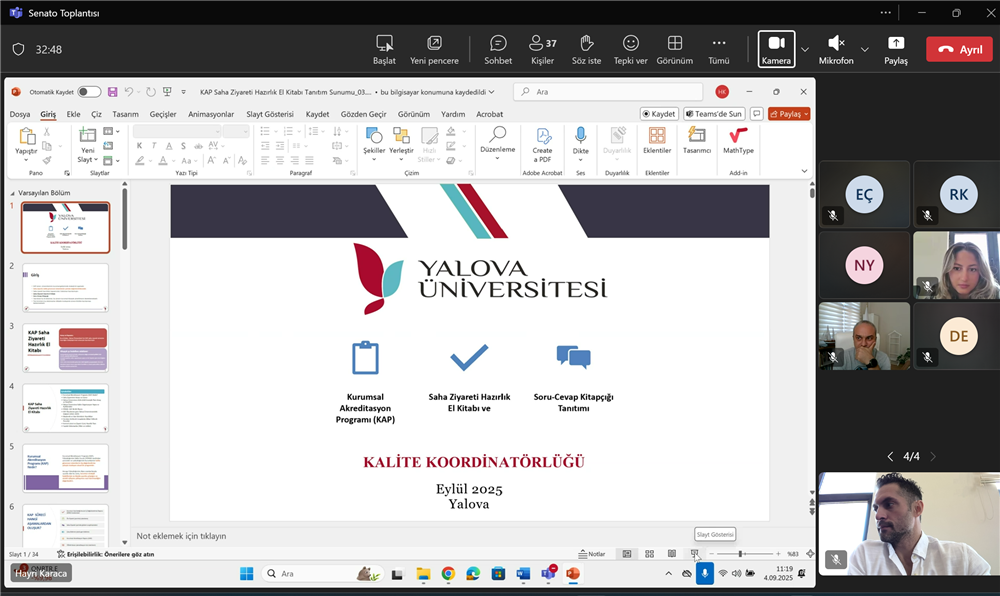Switch to Normal view in status bar

[627, 554]
